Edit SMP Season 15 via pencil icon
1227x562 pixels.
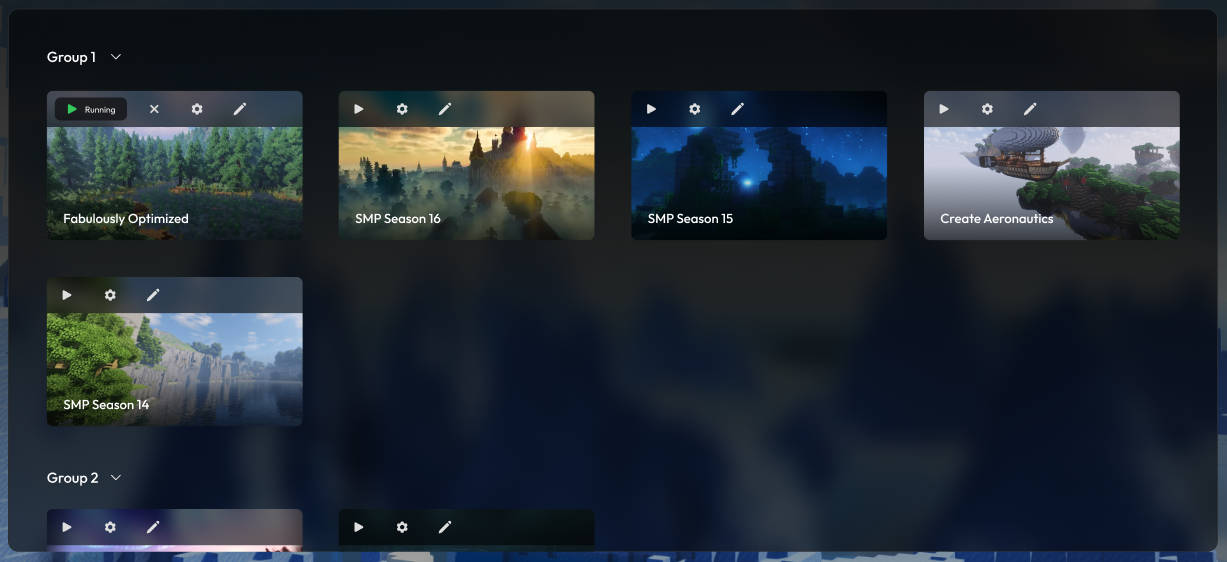click(x=737, y=109)
